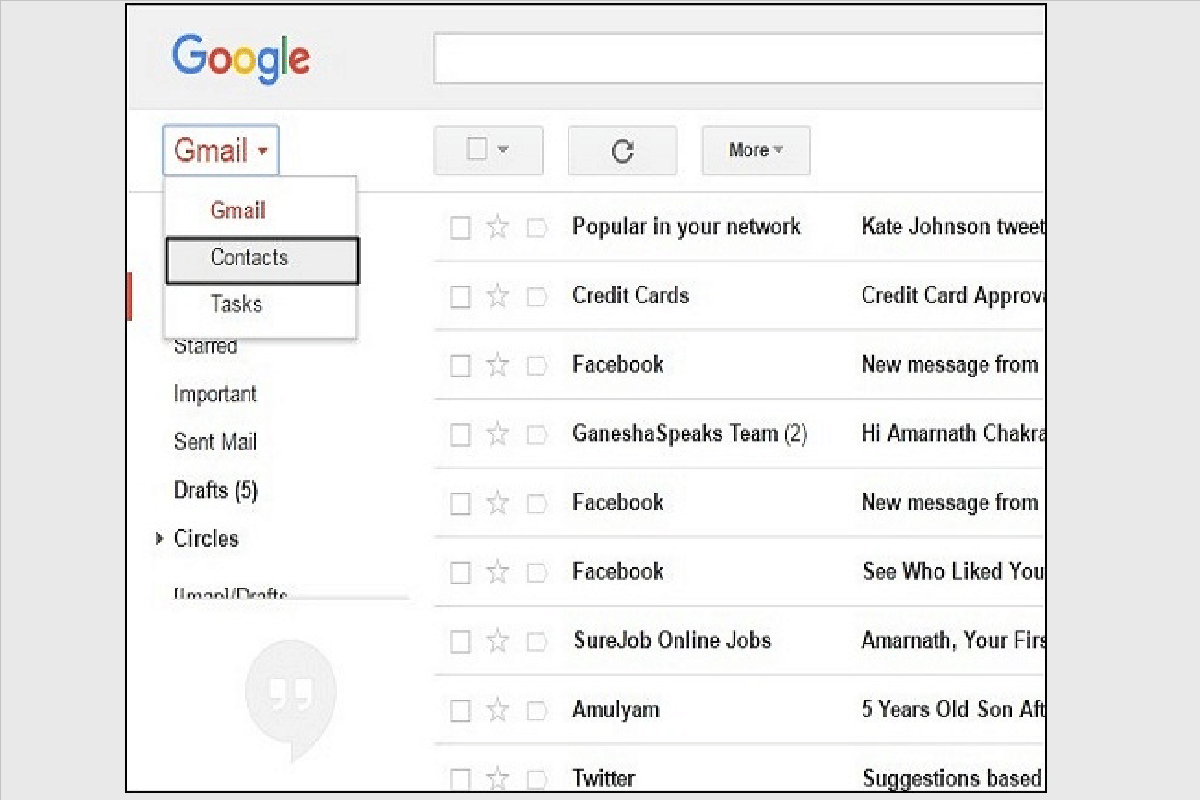Choose Contacts from the Gmail menu

(x=250, y=259)
